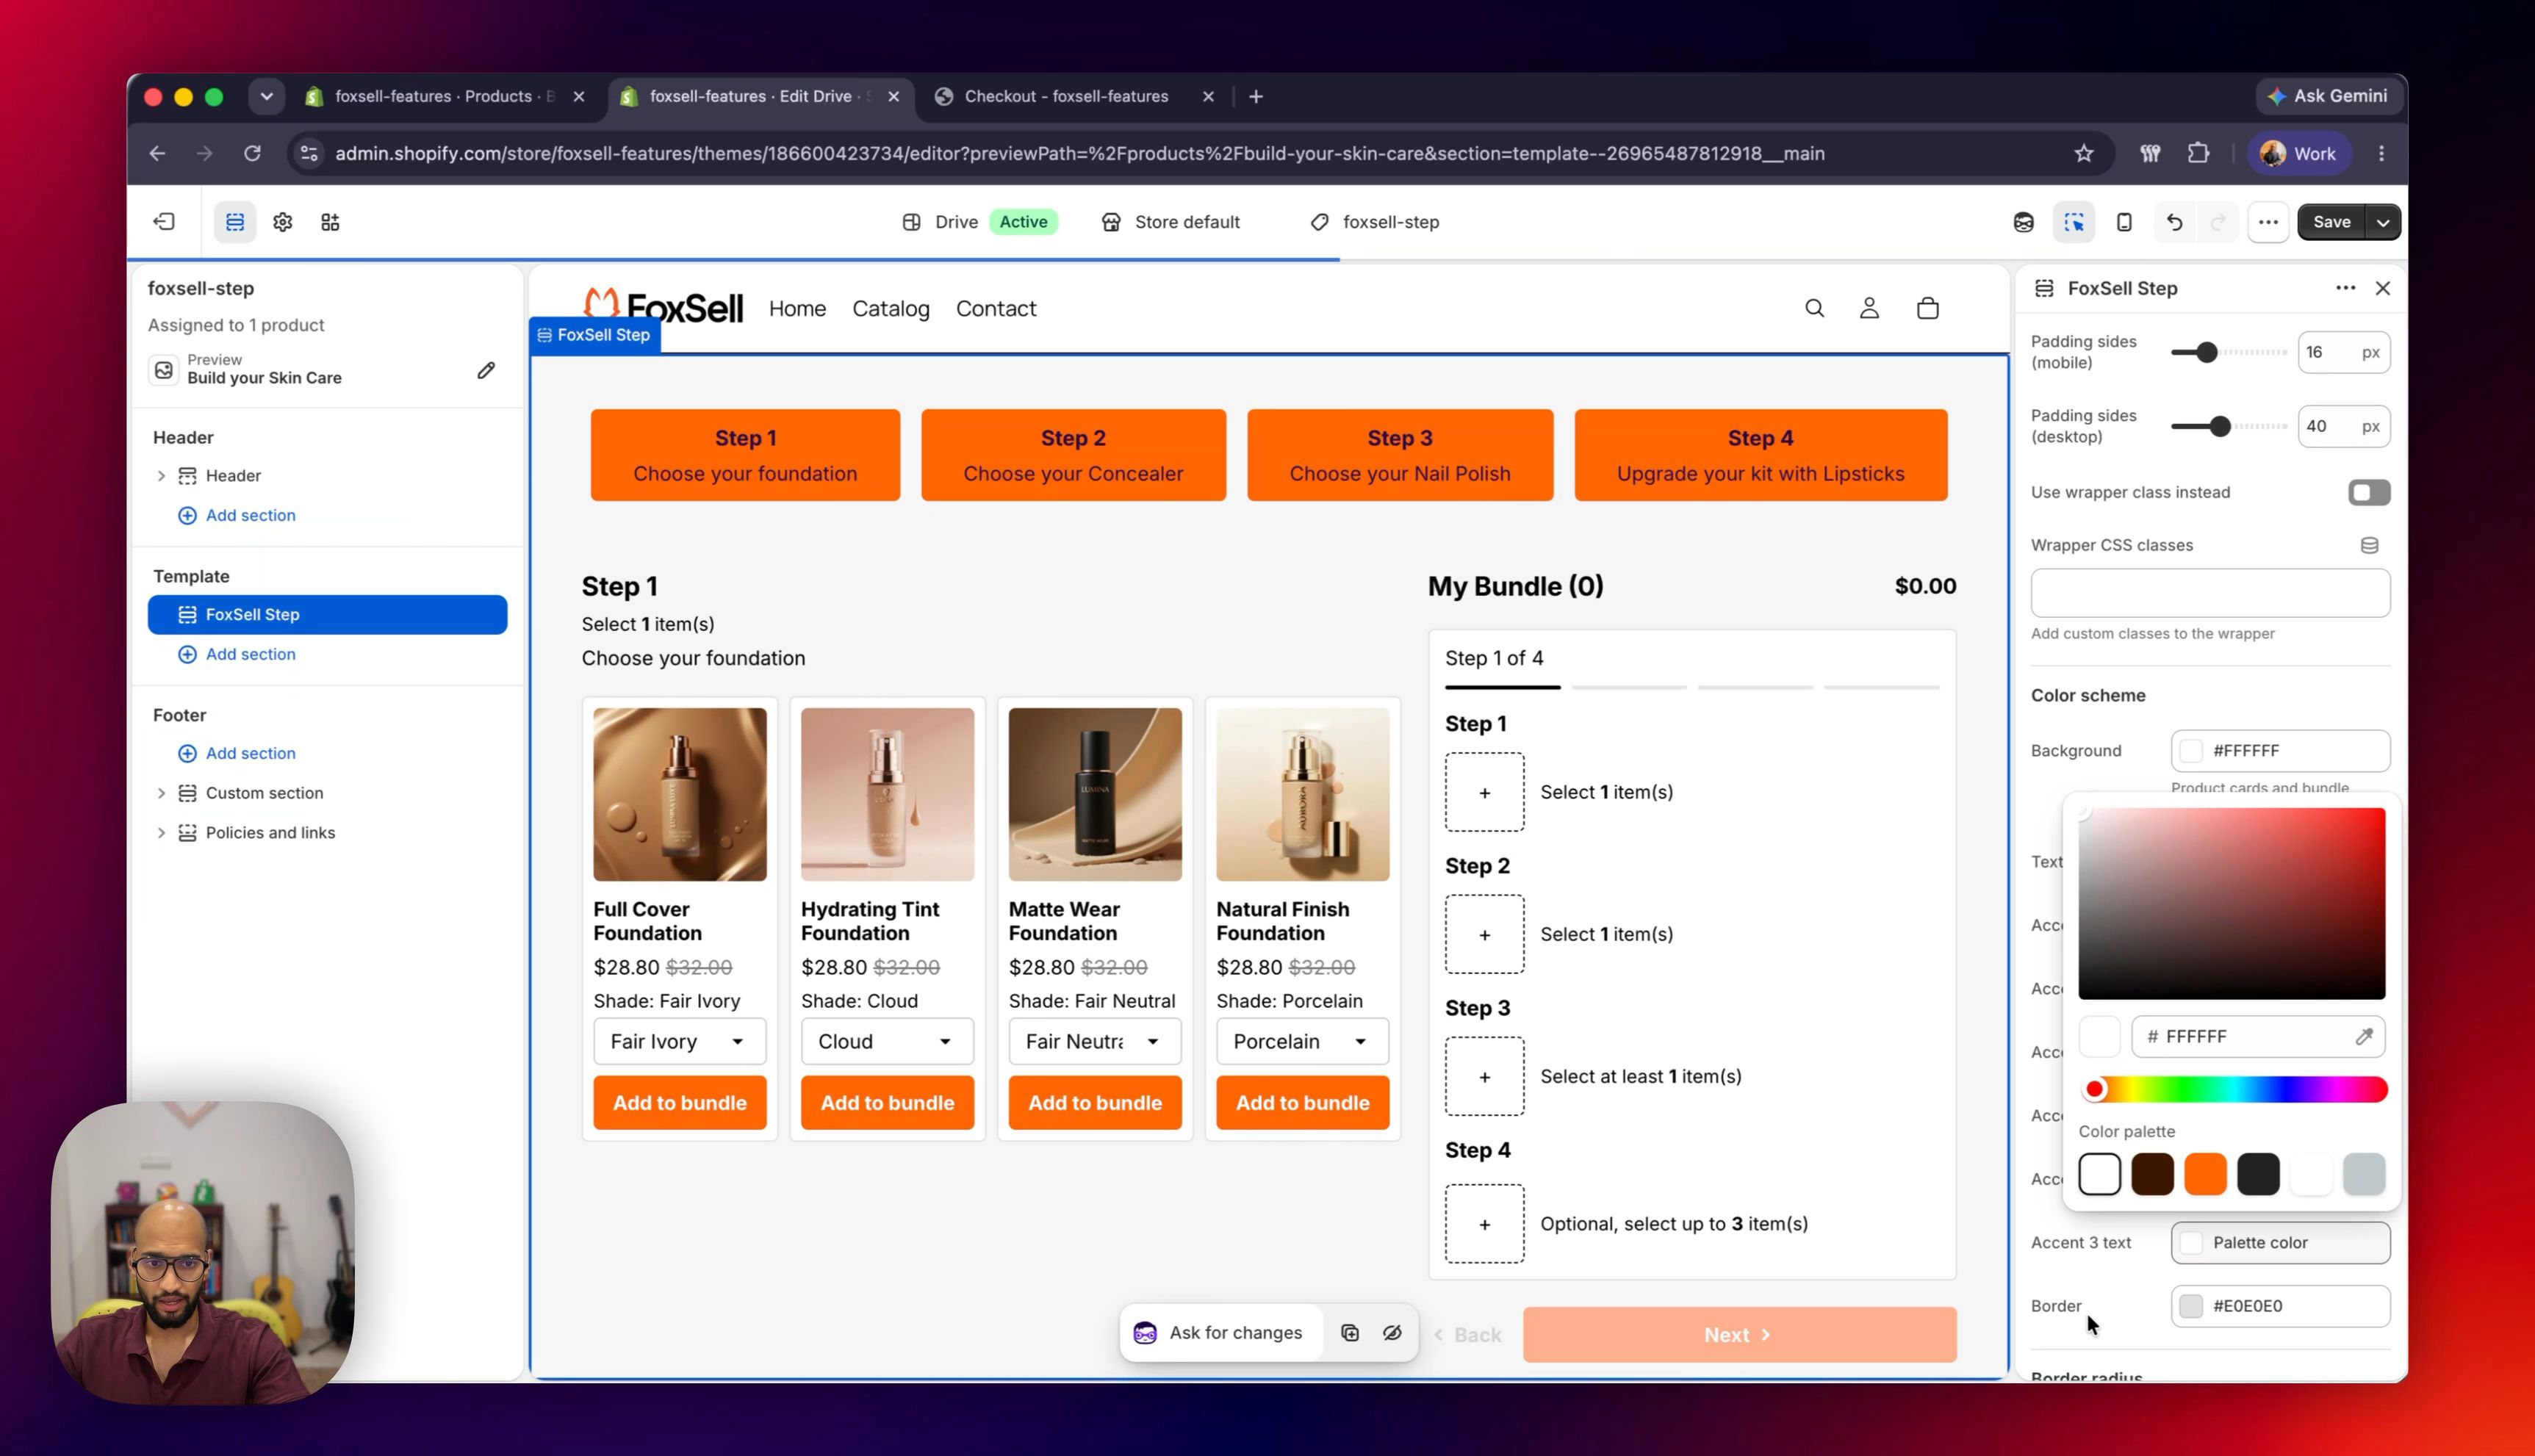This screenshot has height=1456, width=2535.
Task: Open the Fair Neutral shade dropdown
Action: tap(1095, 1041)
